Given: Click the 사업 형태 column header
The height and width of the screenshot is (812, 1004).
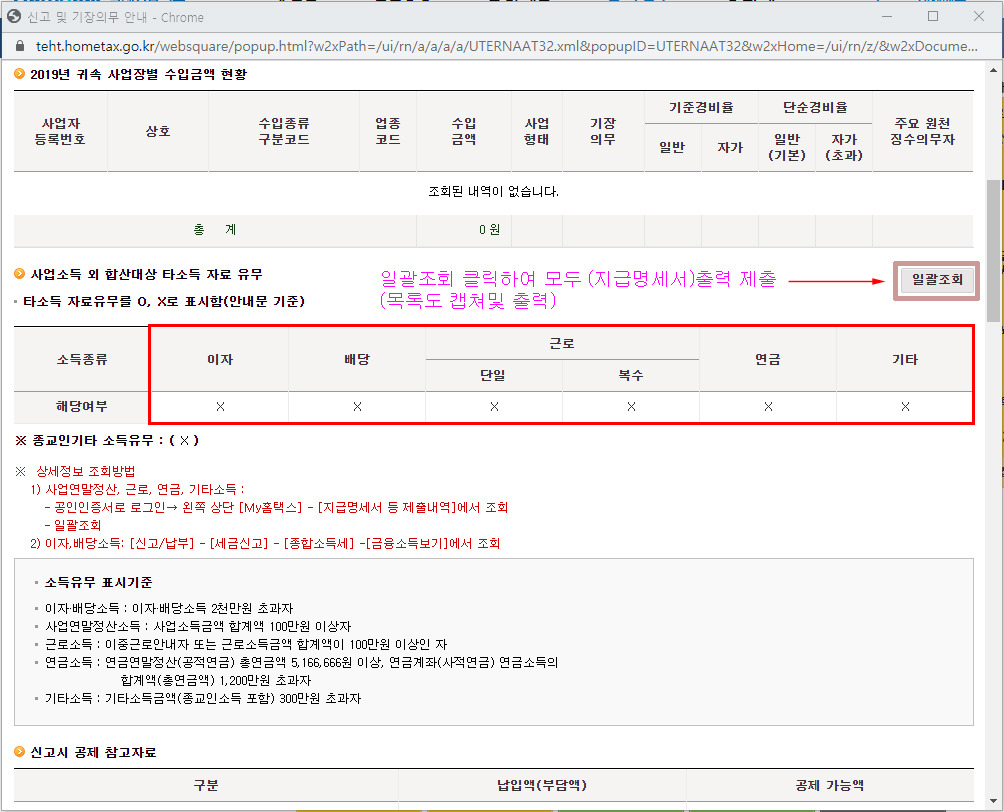Looking at the screenshot, I should (x=537, y=131).
